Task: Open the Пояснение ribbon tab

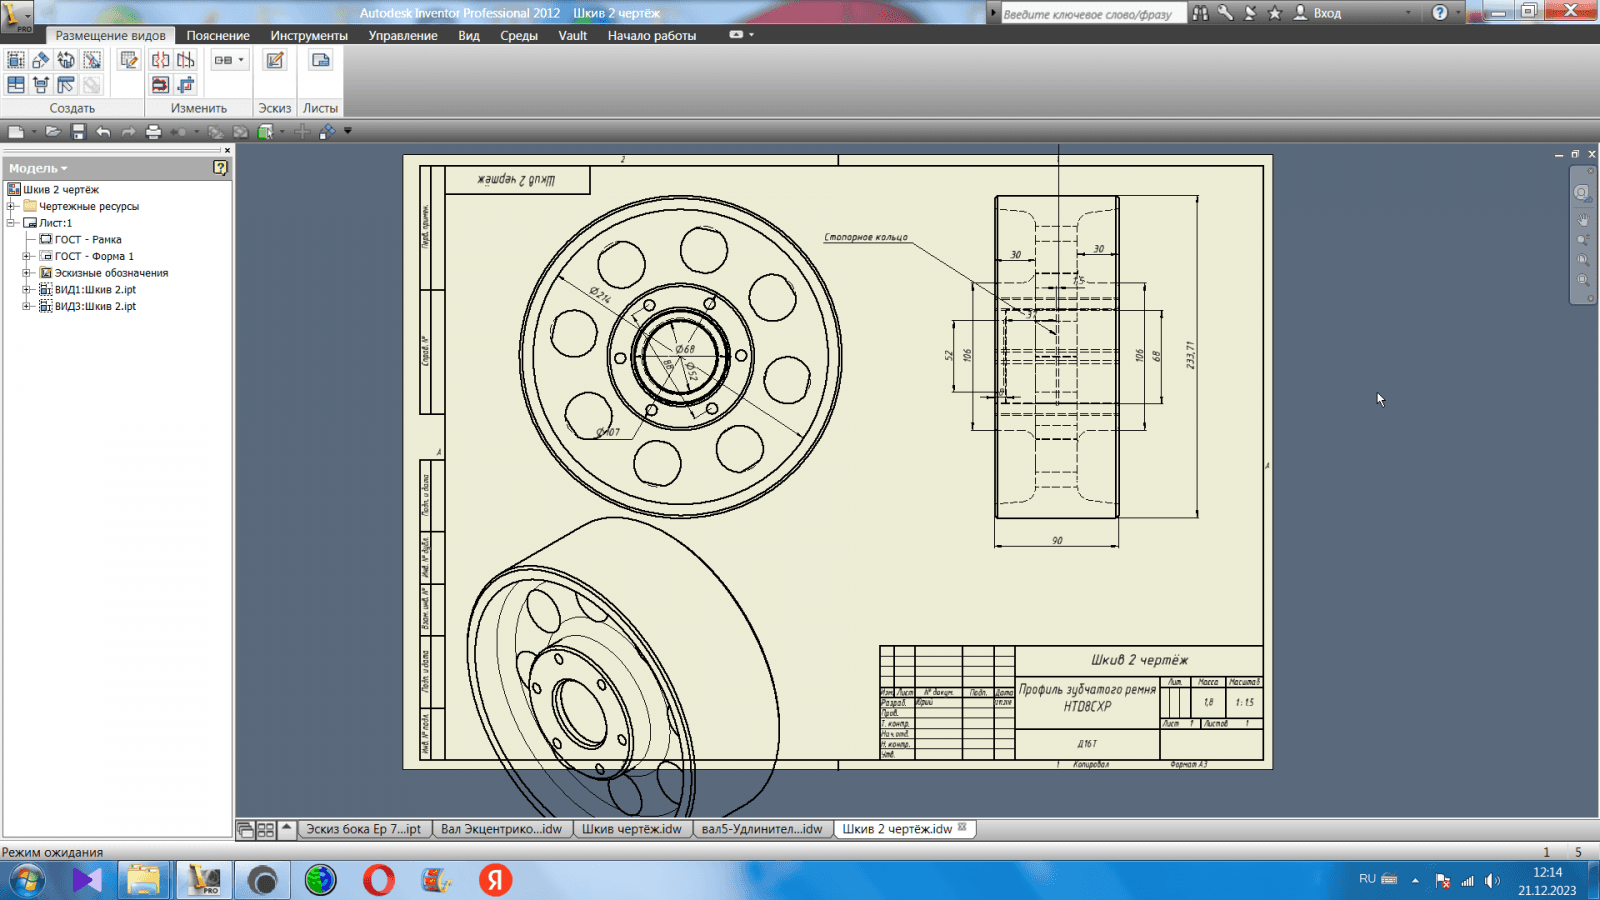Action: [x=218, y=35]
